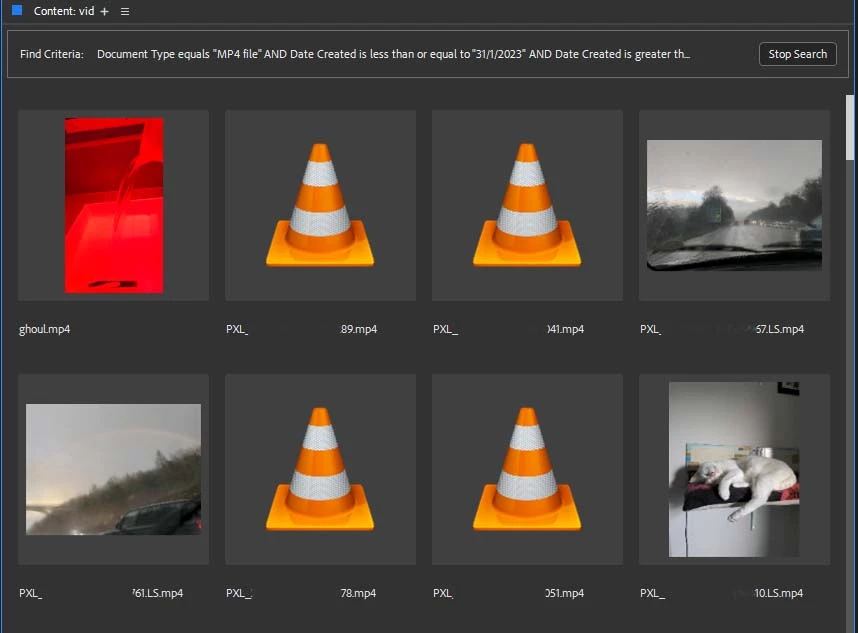Click the file name ending 78.mp4

[x=301, y=593]
